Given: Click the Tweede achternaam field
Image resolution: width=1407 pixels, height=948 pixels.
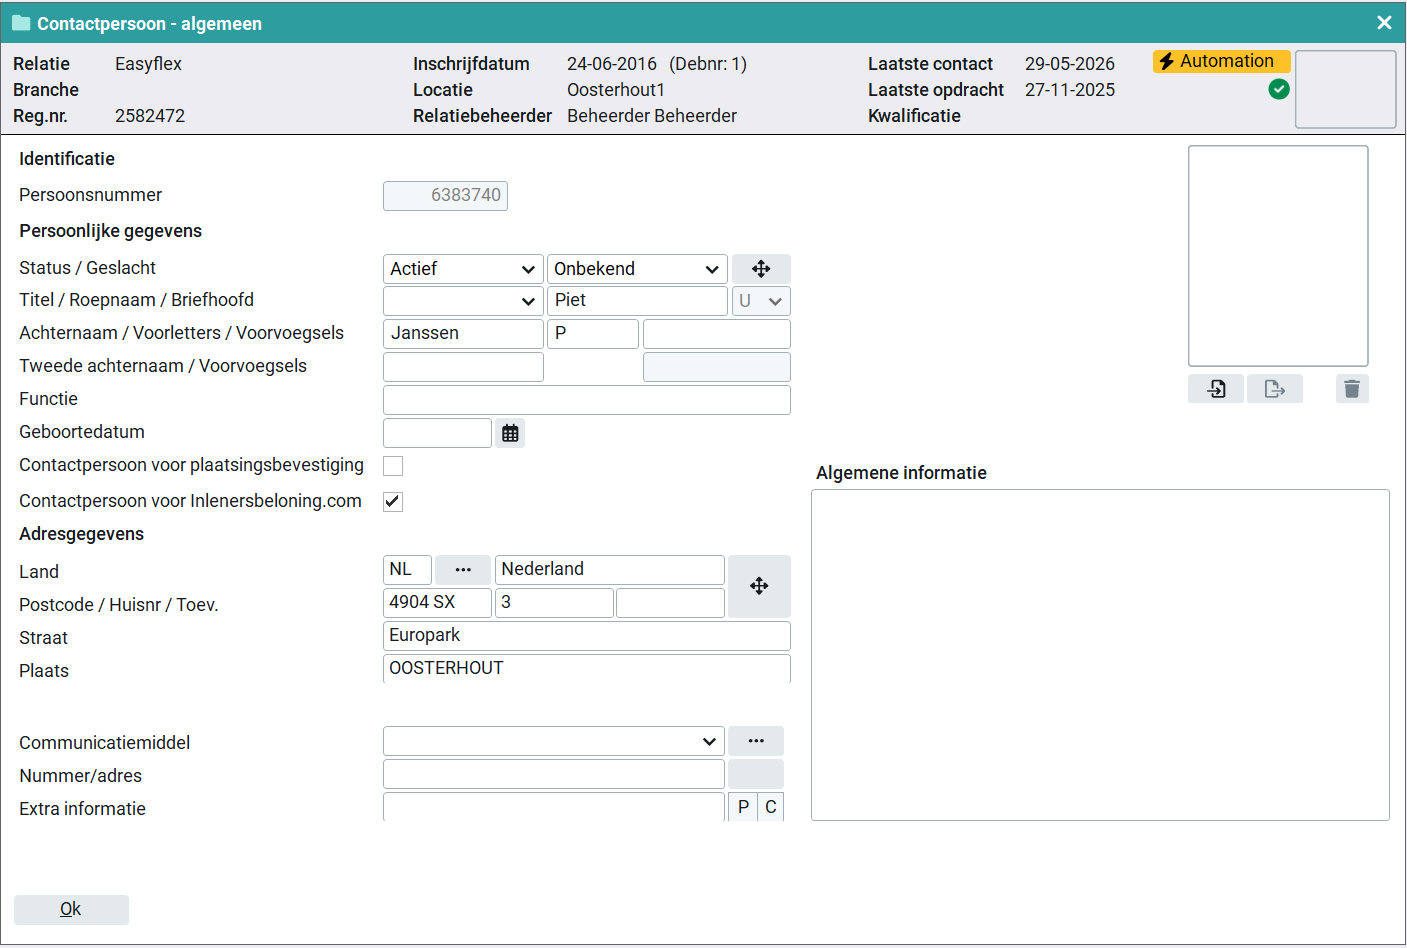Looking at the screenshot, I should click(x=463, y=367).
